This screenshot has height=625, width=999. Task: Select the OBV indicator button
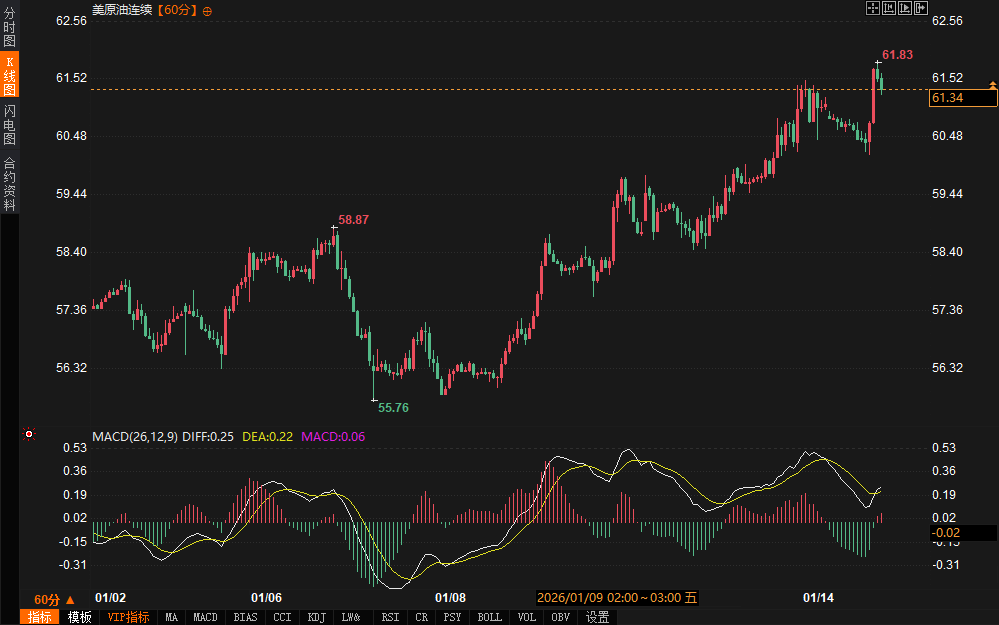point(561,617)
